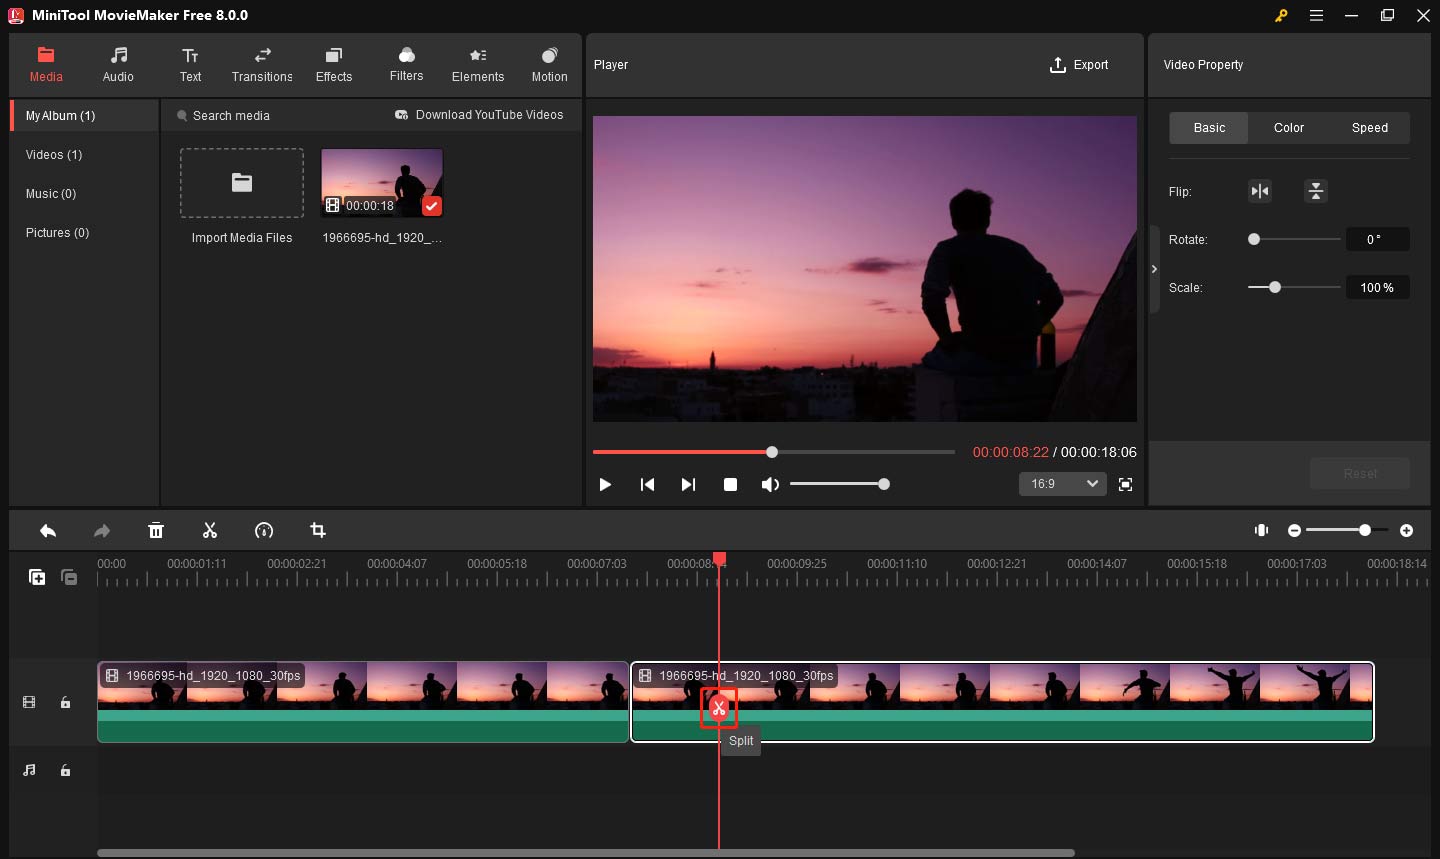Select Videos (1) category
The image size is (1440, 859).
pyautogui.click(x=85, y=155)
